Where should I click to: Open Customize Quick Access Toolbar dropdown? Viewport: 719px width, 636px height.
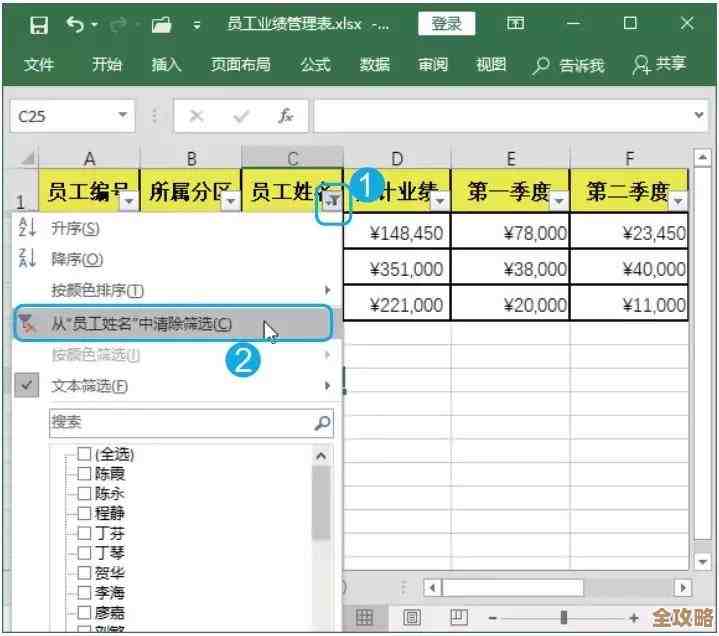pyautogui.click(x=196, y=25)
